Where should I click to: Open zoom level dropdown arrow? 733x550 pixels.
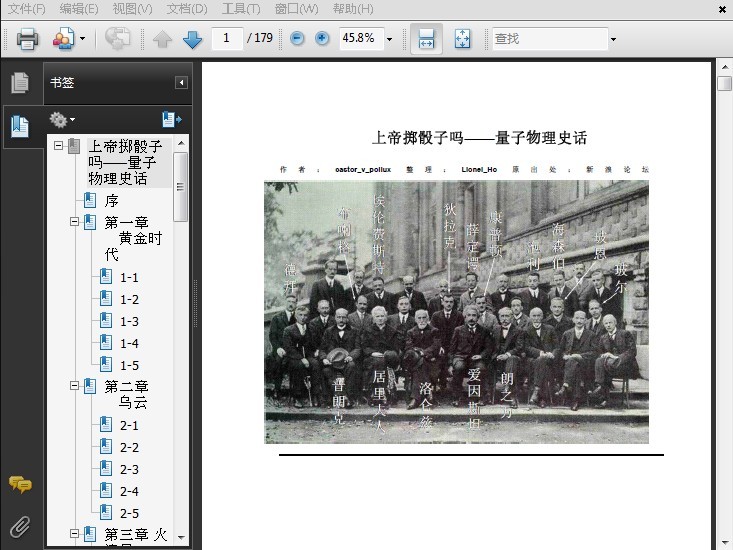(389, 39)
